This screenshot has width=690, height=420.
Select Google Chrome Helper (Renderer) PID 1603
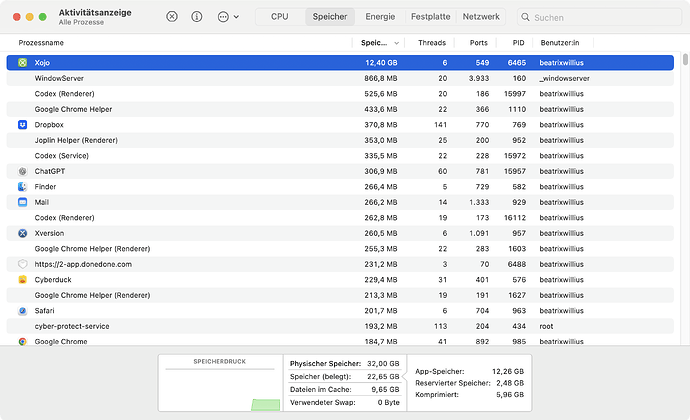(x=340, y=249)
